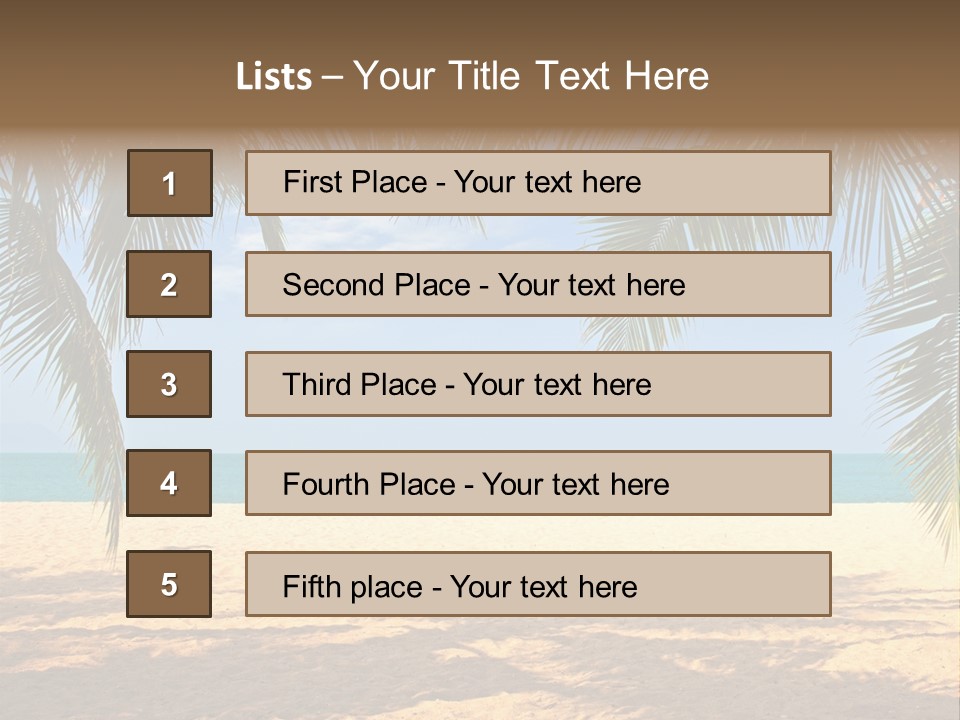Click 'Your Title Text Here' title text

tap(531, 76)
